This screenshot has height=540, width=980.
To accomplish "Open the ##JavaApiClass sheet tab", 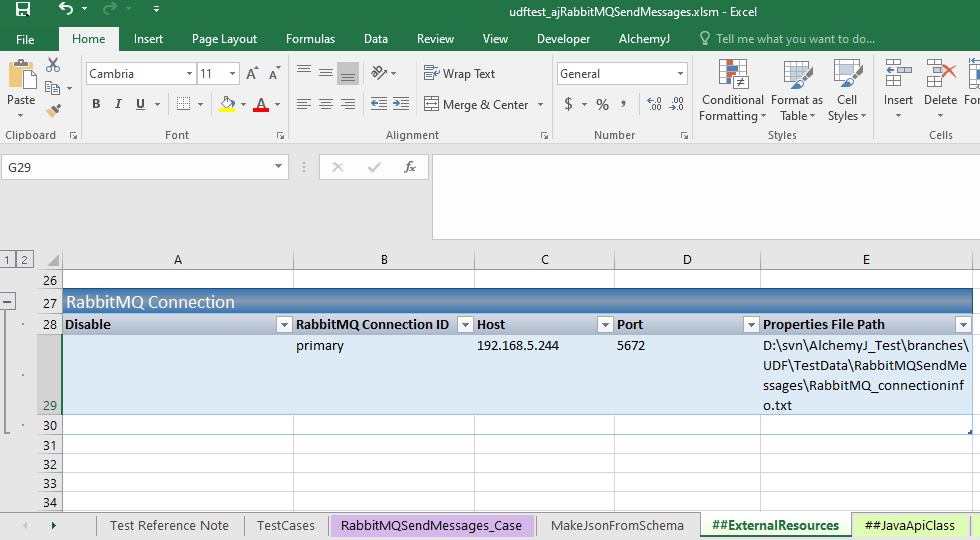I will [x=909, y=525].
